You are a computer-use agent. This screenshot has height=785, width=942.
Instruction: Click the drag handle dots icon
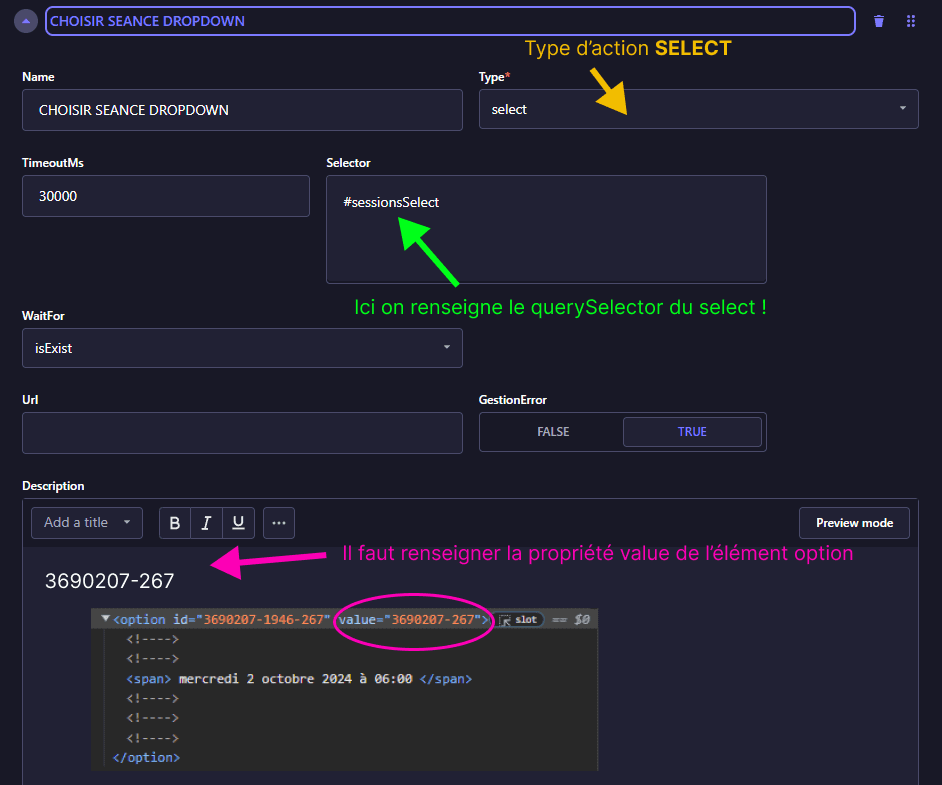coord(911,21)
